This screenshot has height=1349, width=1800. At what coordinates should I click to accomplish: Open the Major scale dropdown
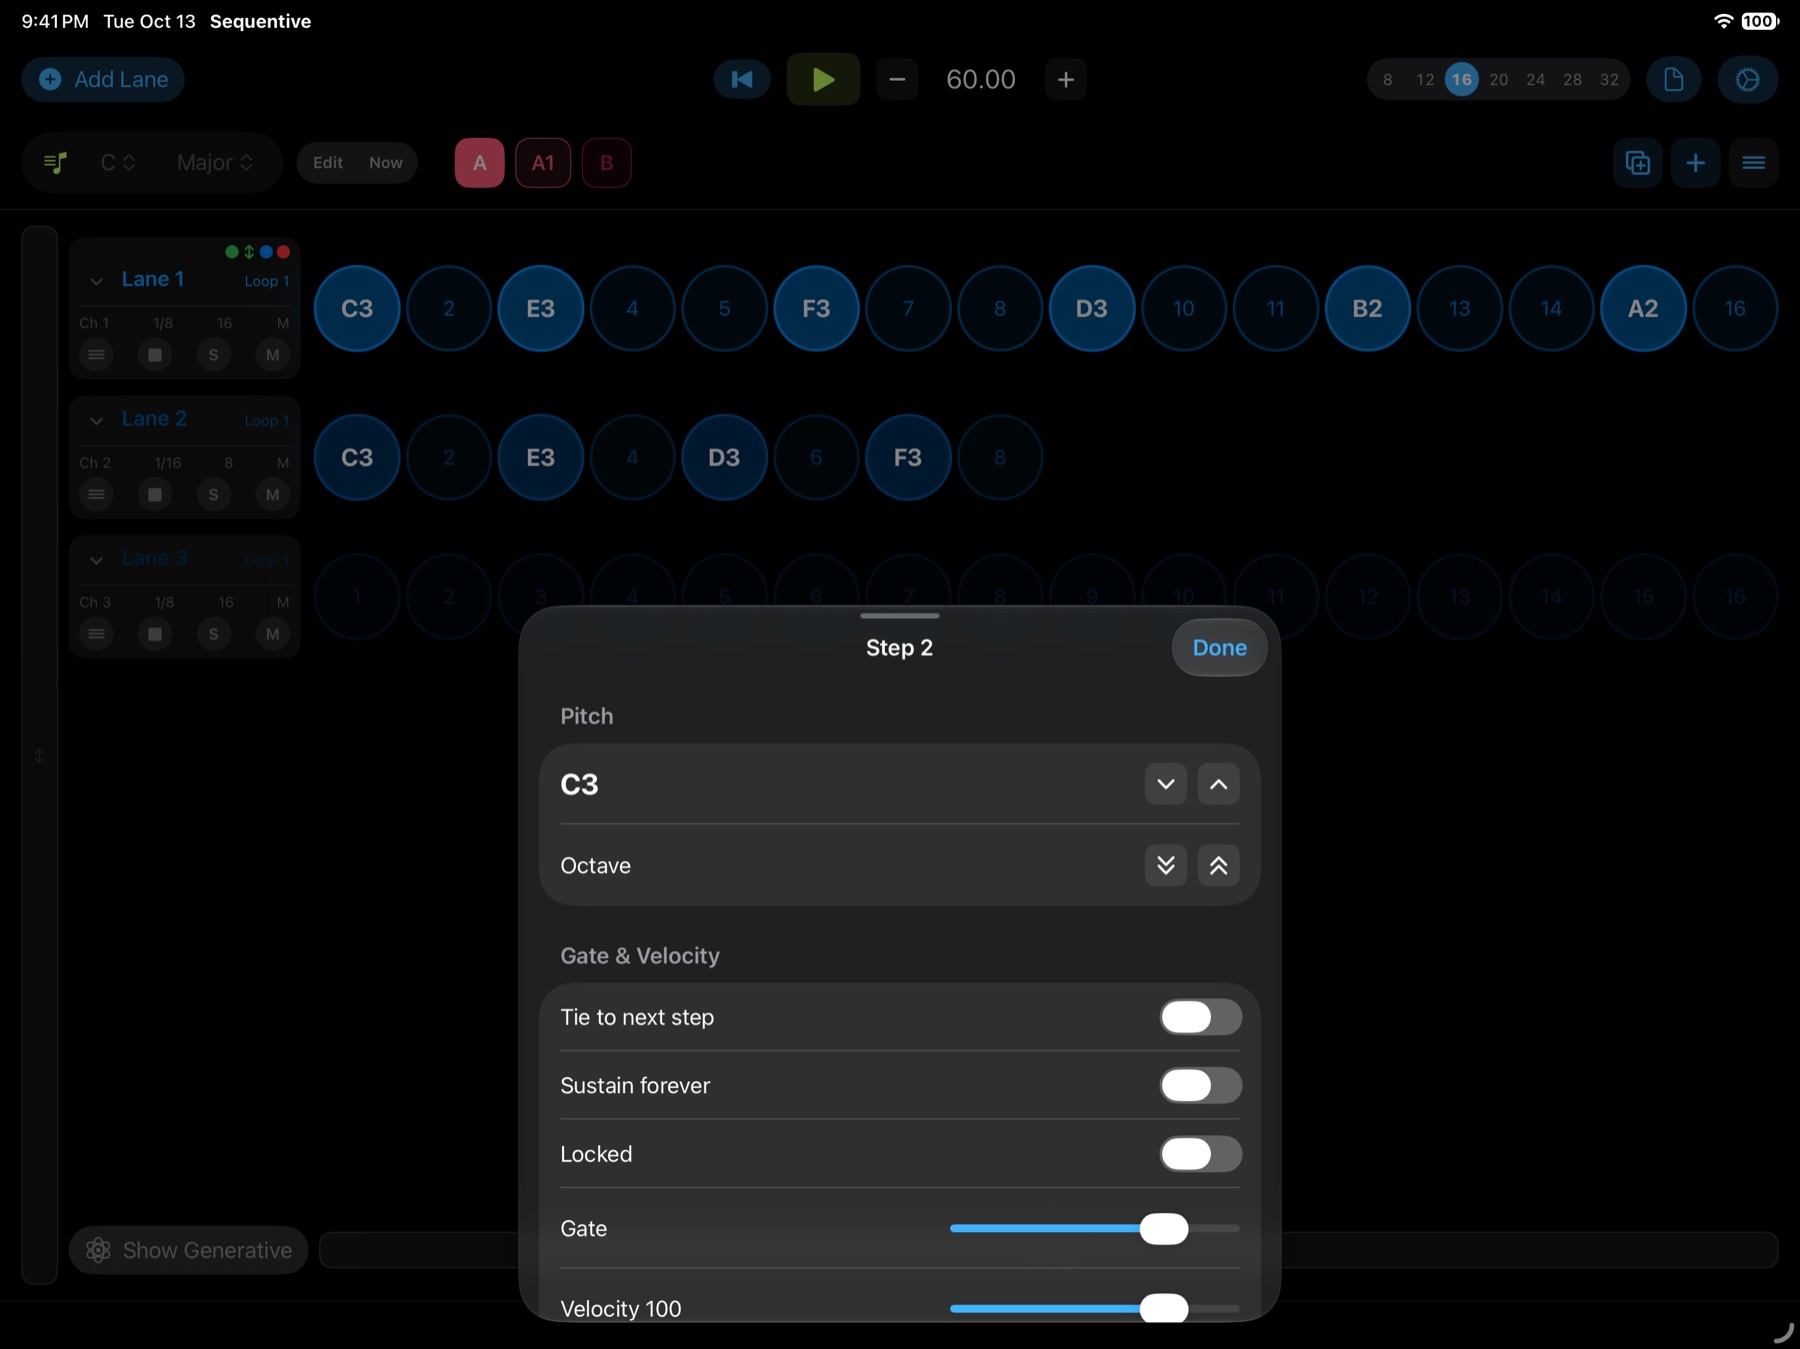coord(215,162)
